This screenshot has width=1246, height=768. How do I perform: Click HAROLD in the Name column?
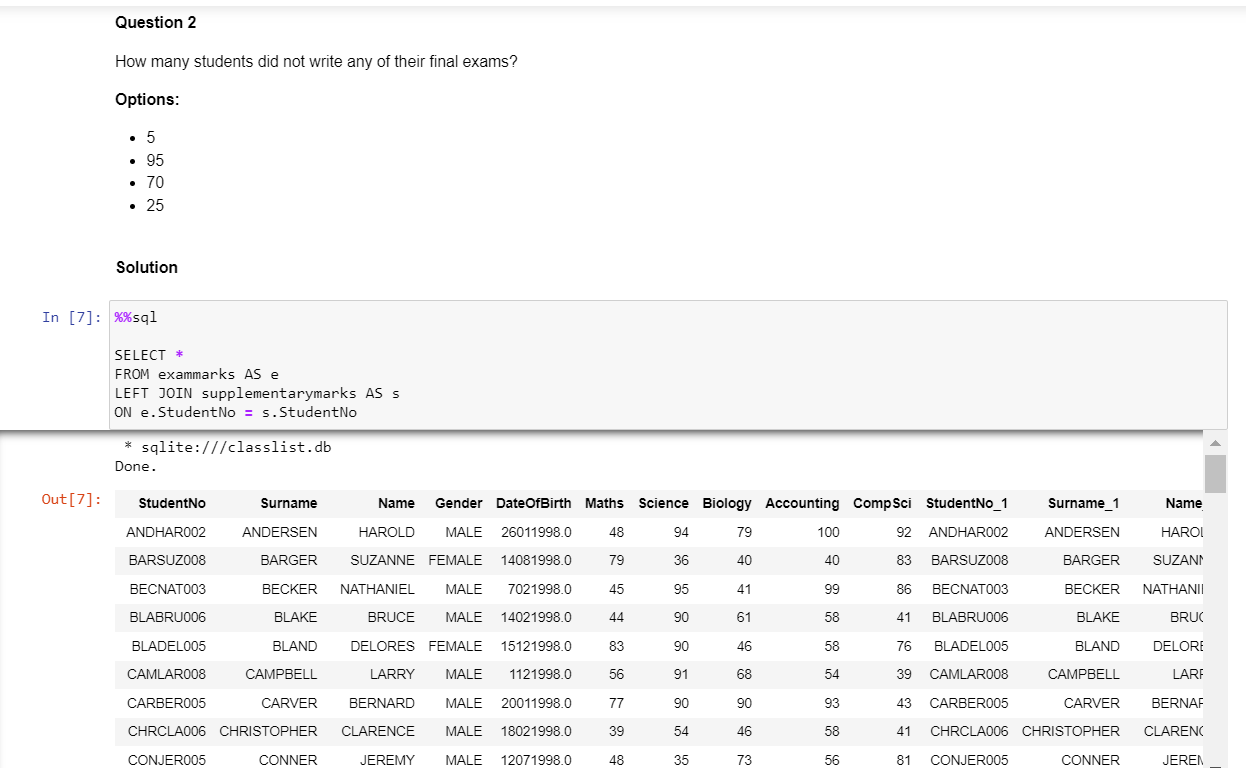(387, 532)
